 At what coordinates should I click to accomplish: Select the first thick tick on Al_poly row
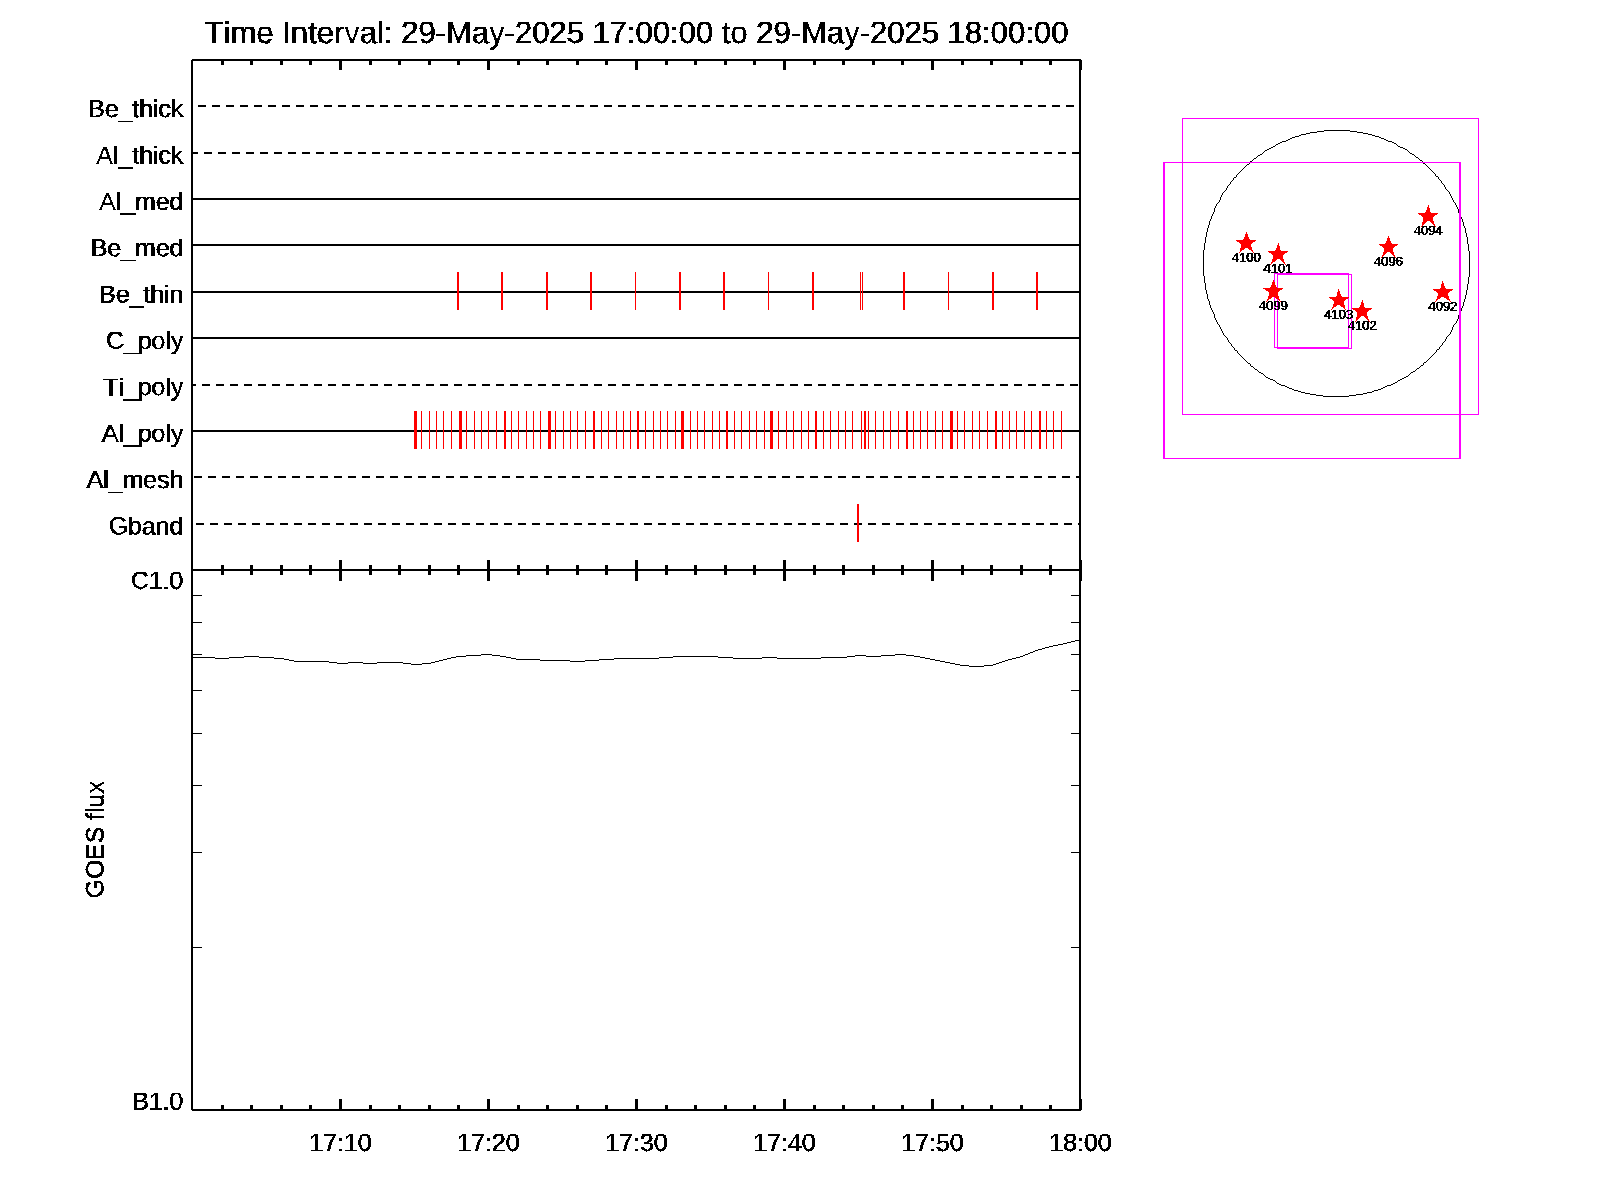(415, 430)
